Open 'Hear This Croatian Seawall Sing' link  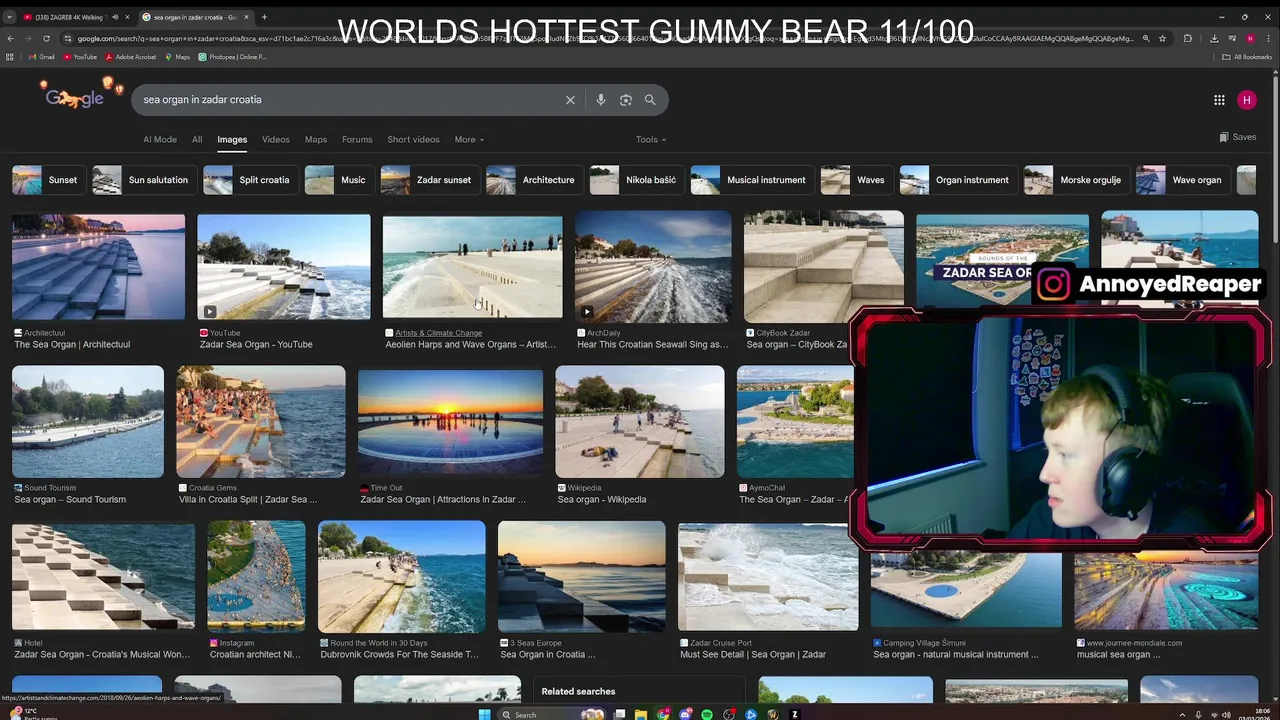pos(652,345)
